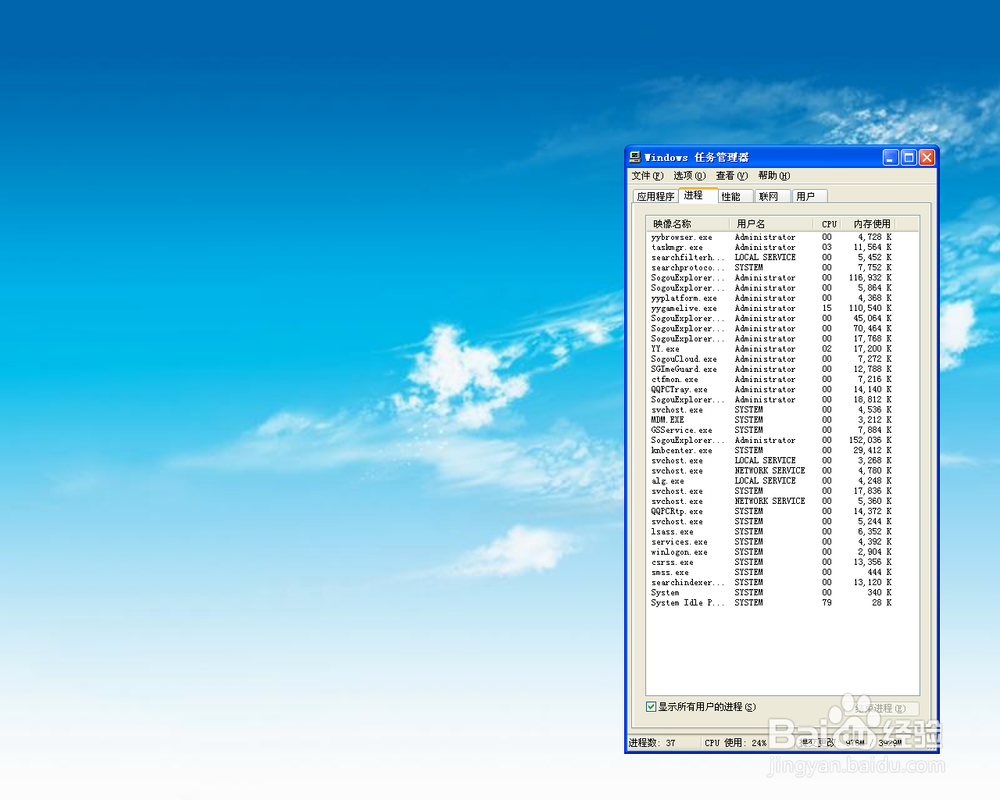Select the YY.exe process
The image size is (1000, 800).
(771, 349)
